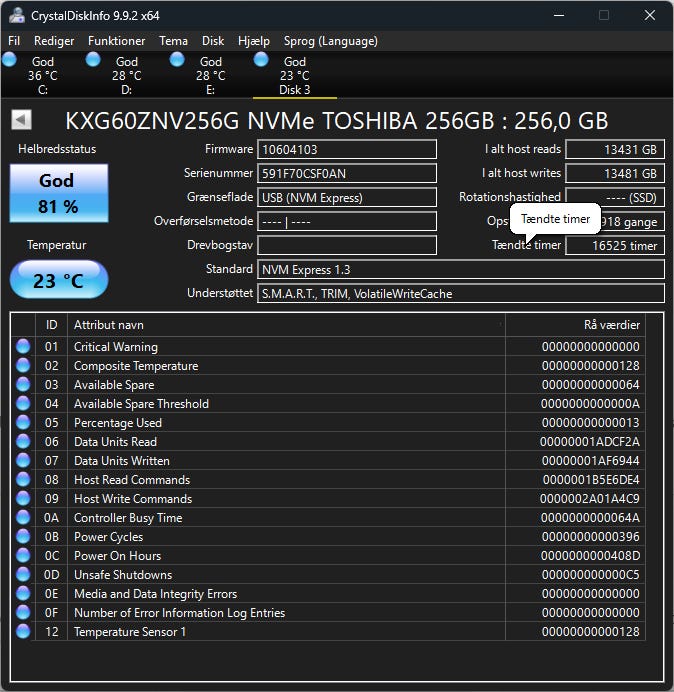Click raw value 00000001ADCF2A
674x692 pixels.
tap(589, 442)
